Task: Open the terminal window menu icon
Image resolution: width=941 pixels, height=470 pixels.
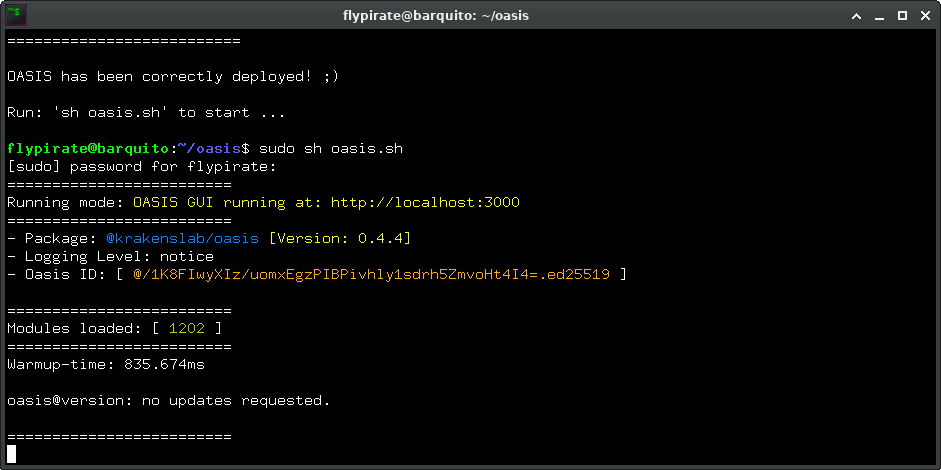Action: [x=16, y=14]
